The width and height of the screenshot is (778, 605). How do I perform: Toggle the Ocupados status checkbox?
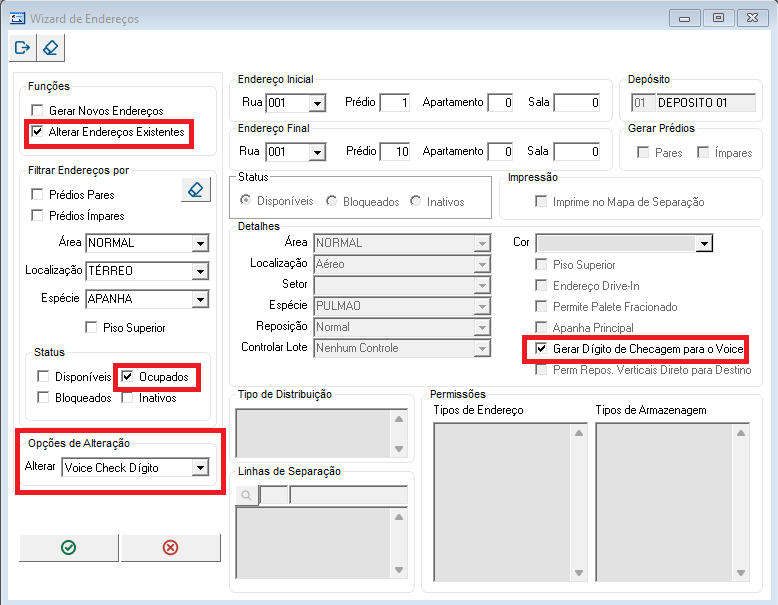pos(127,377)
